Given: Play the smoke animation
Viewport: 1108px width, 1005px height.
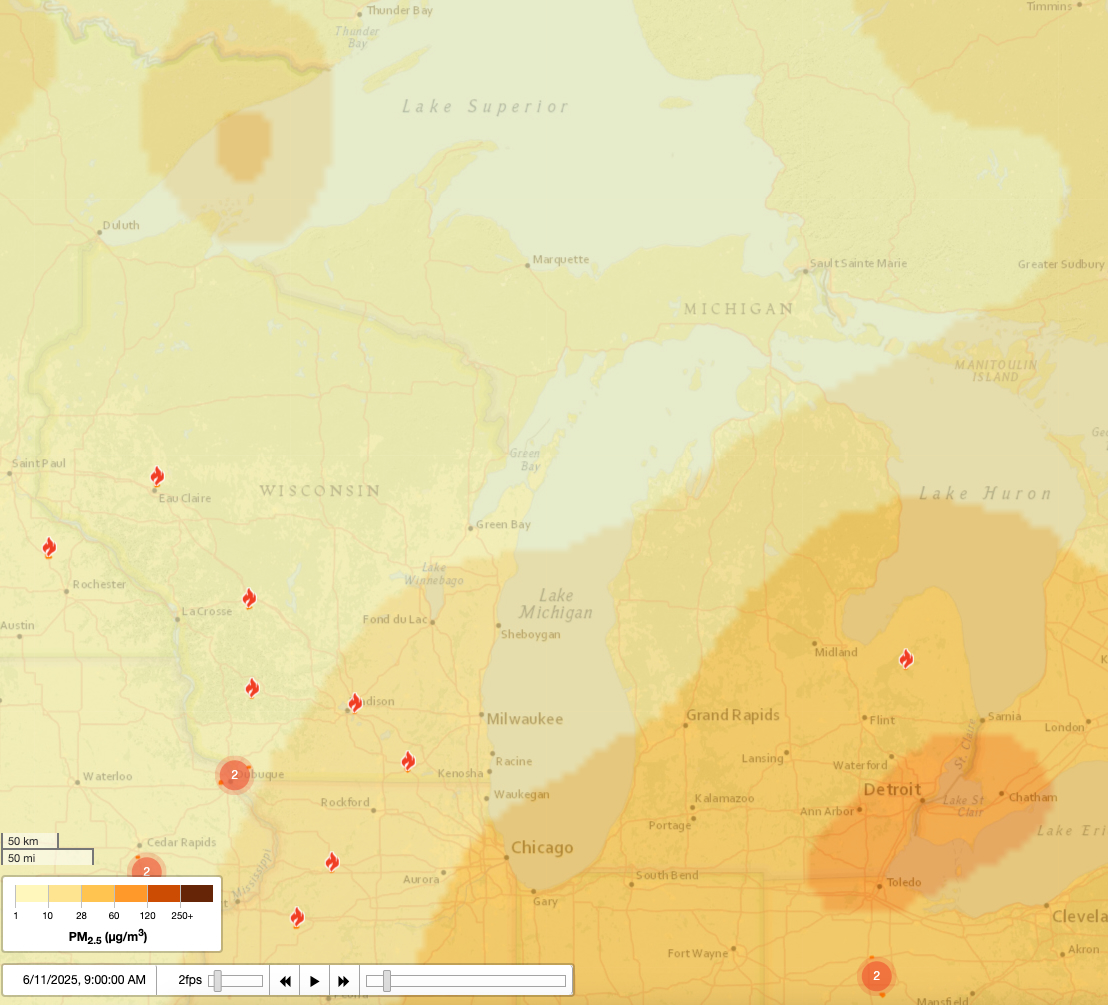Looking at the screenshot, I should point(315,981).
